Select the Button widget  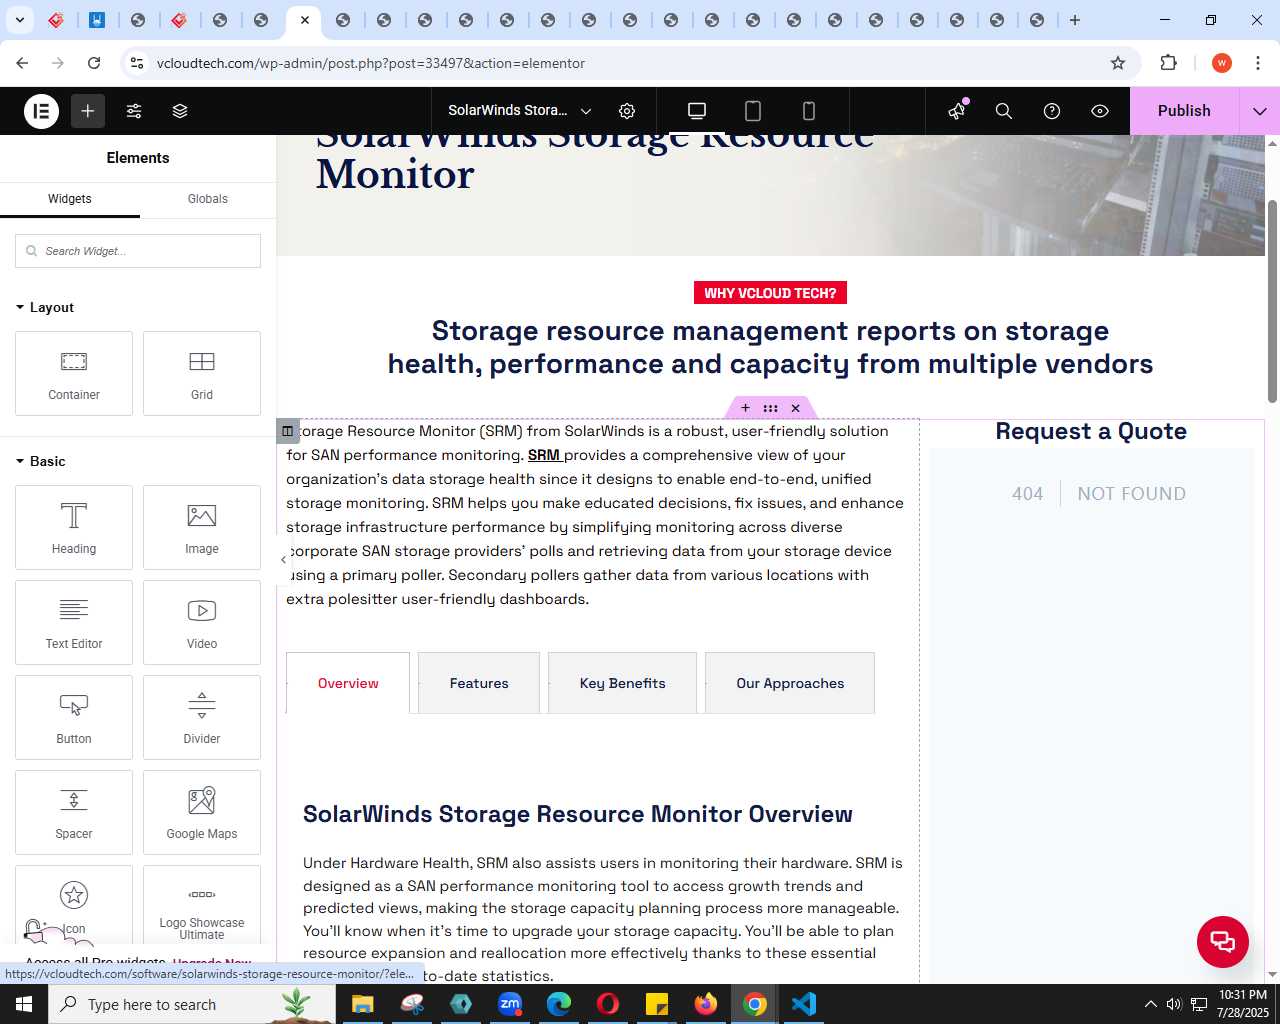[x=74, y=717]
